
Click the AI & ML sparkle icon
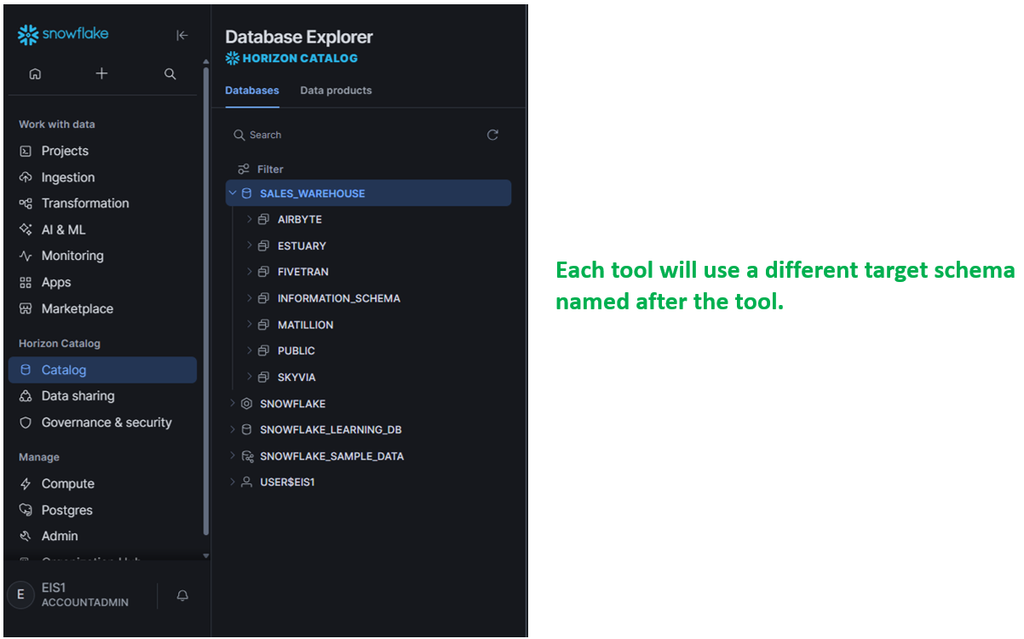pos(25,229)
